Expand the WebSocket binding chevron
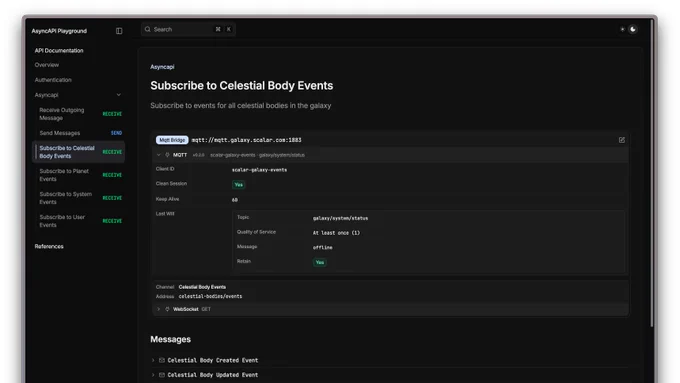This screenshot has height=383, width=680. tap(158, 309)
